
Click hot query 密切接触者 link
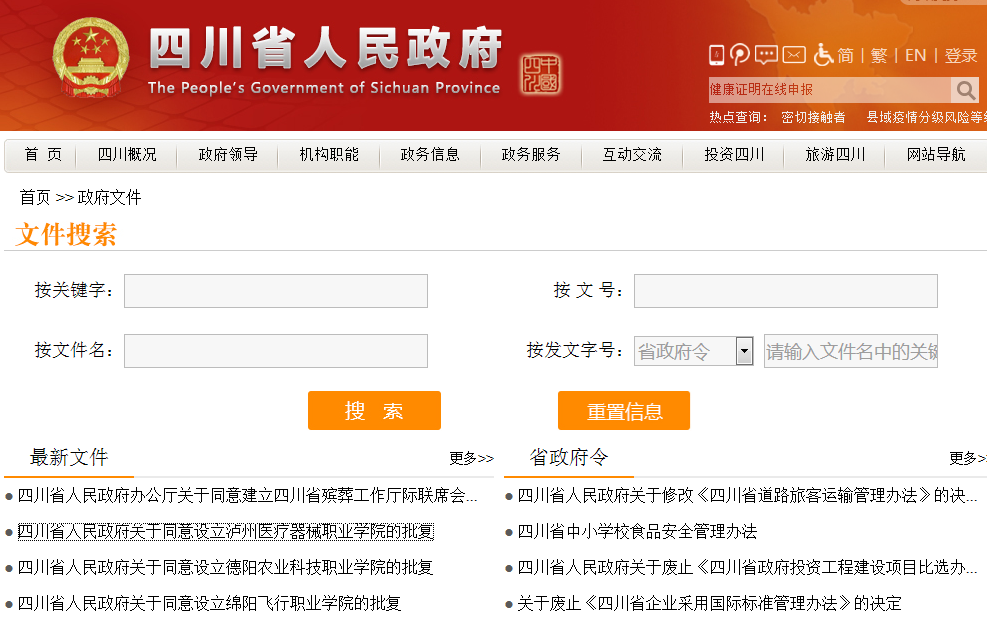coord(813,117)
